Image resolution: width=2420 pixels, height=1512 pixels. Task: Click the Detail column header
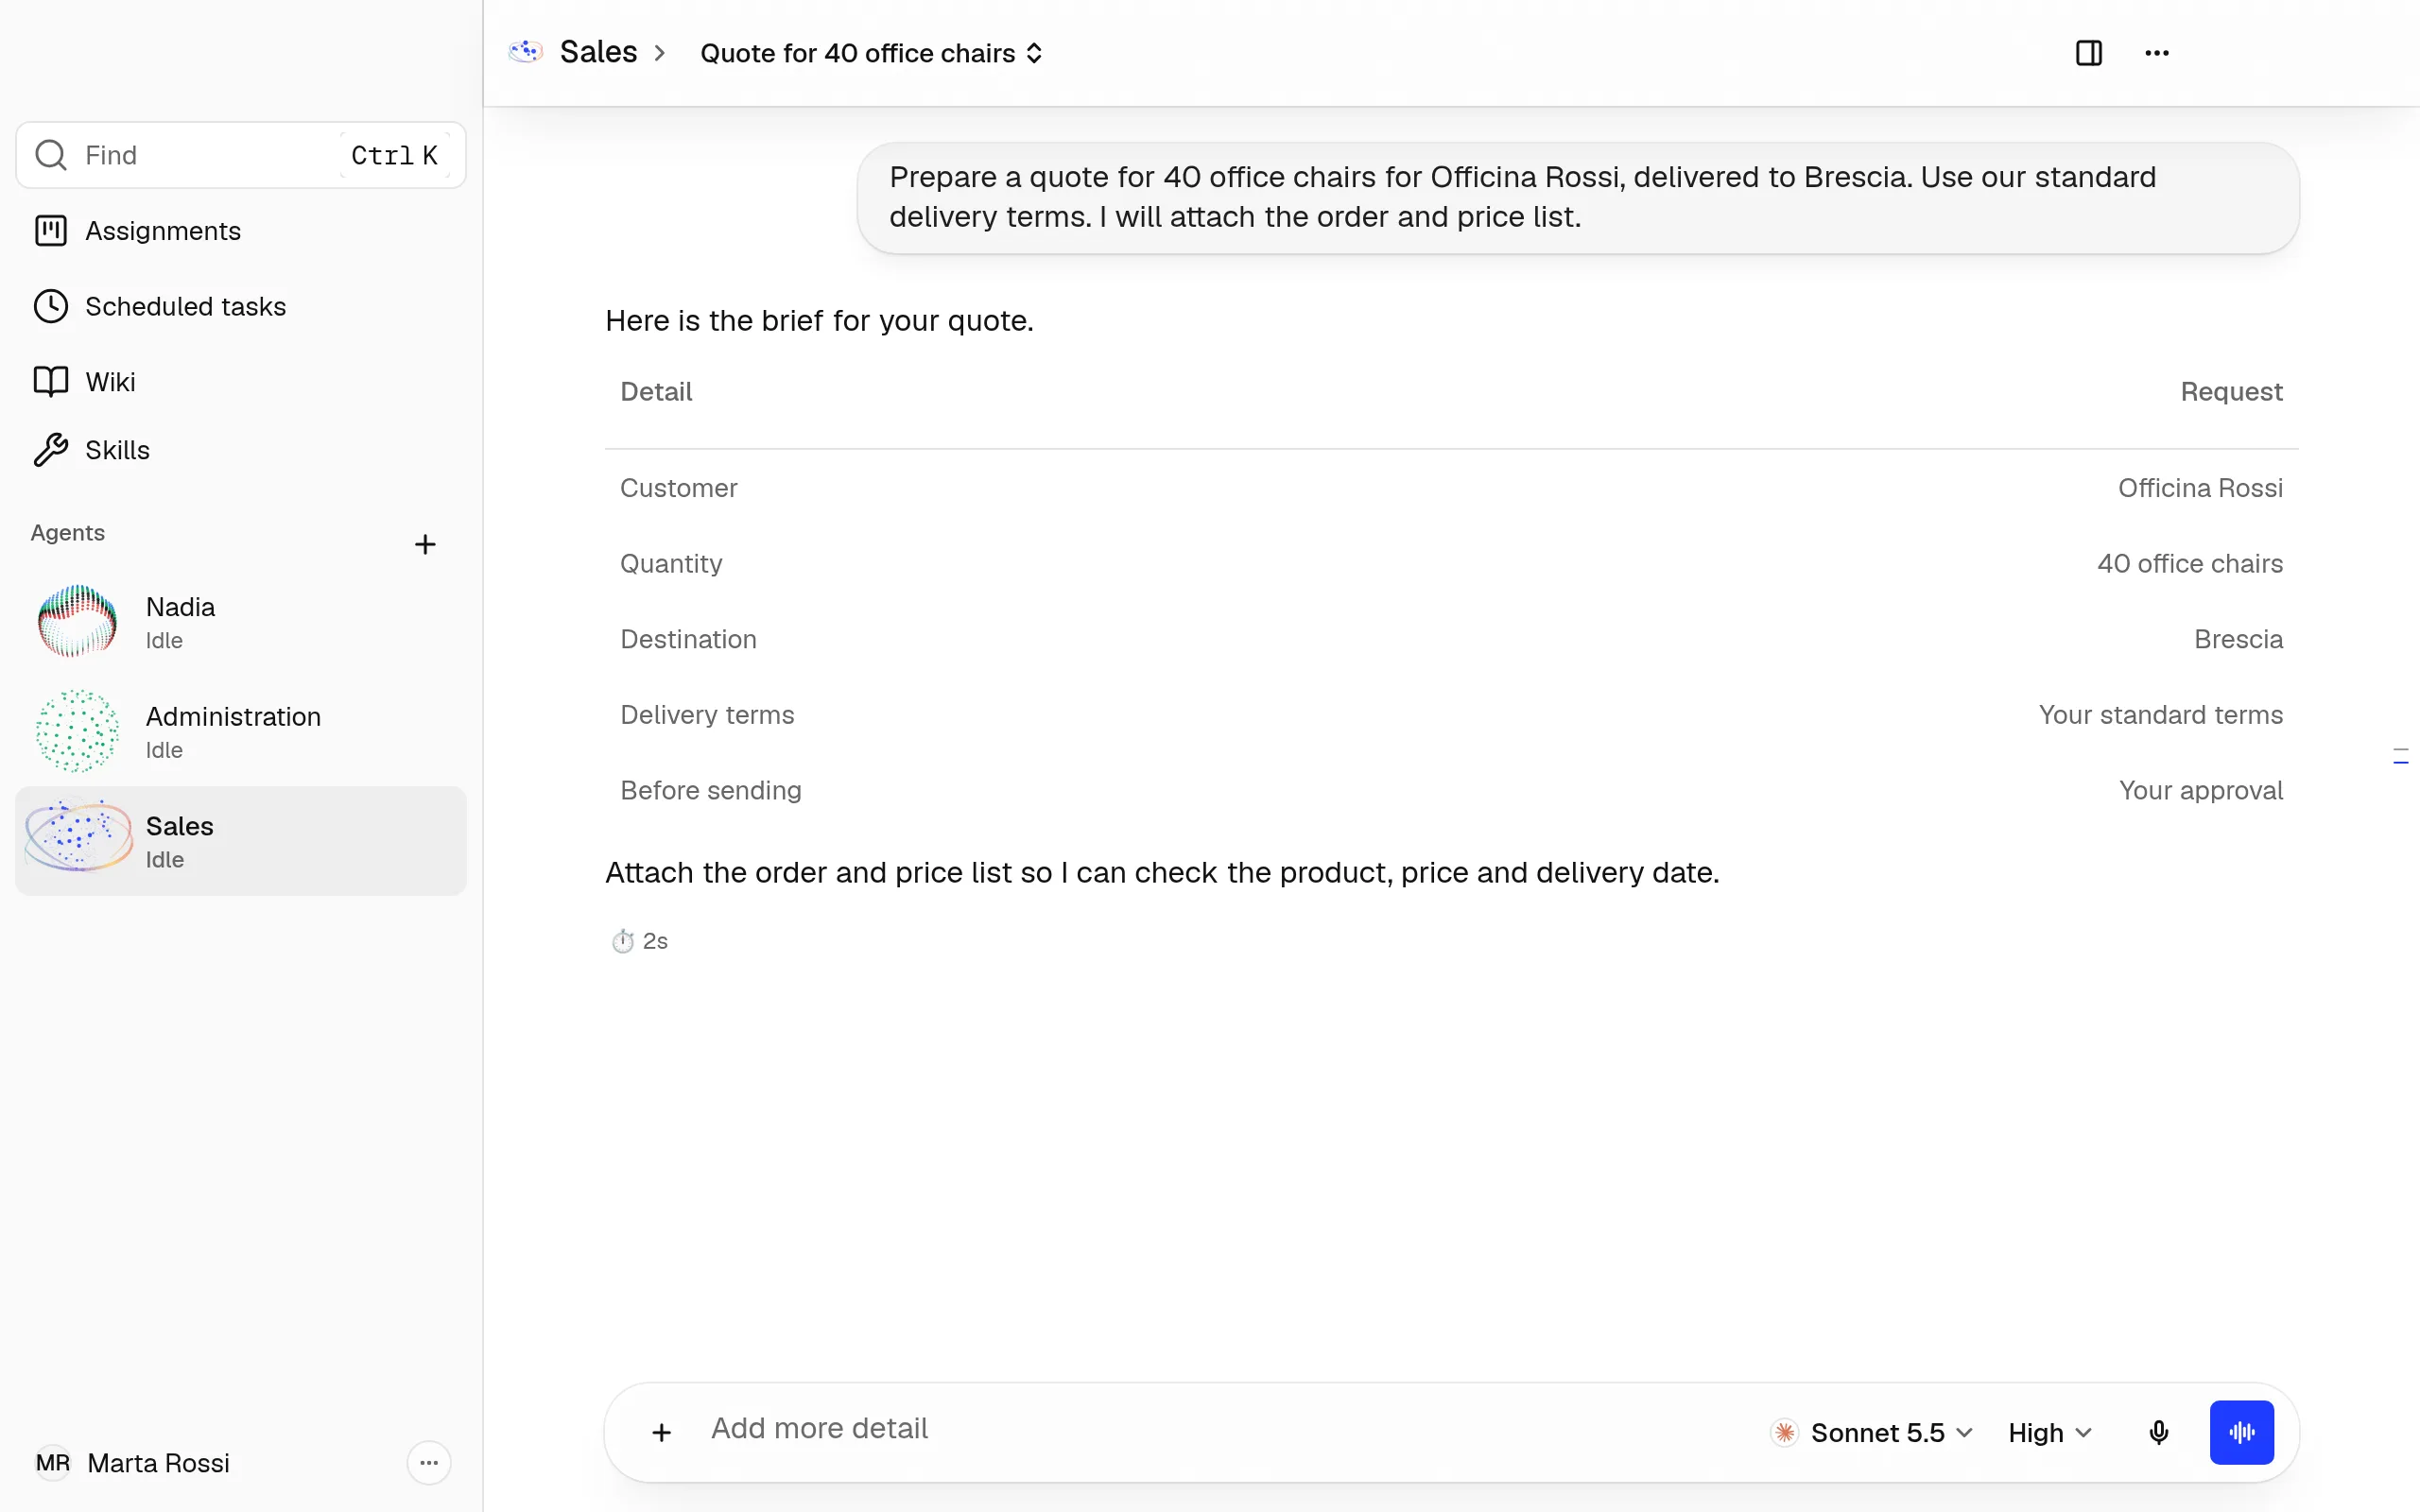[x=656, y=392]
